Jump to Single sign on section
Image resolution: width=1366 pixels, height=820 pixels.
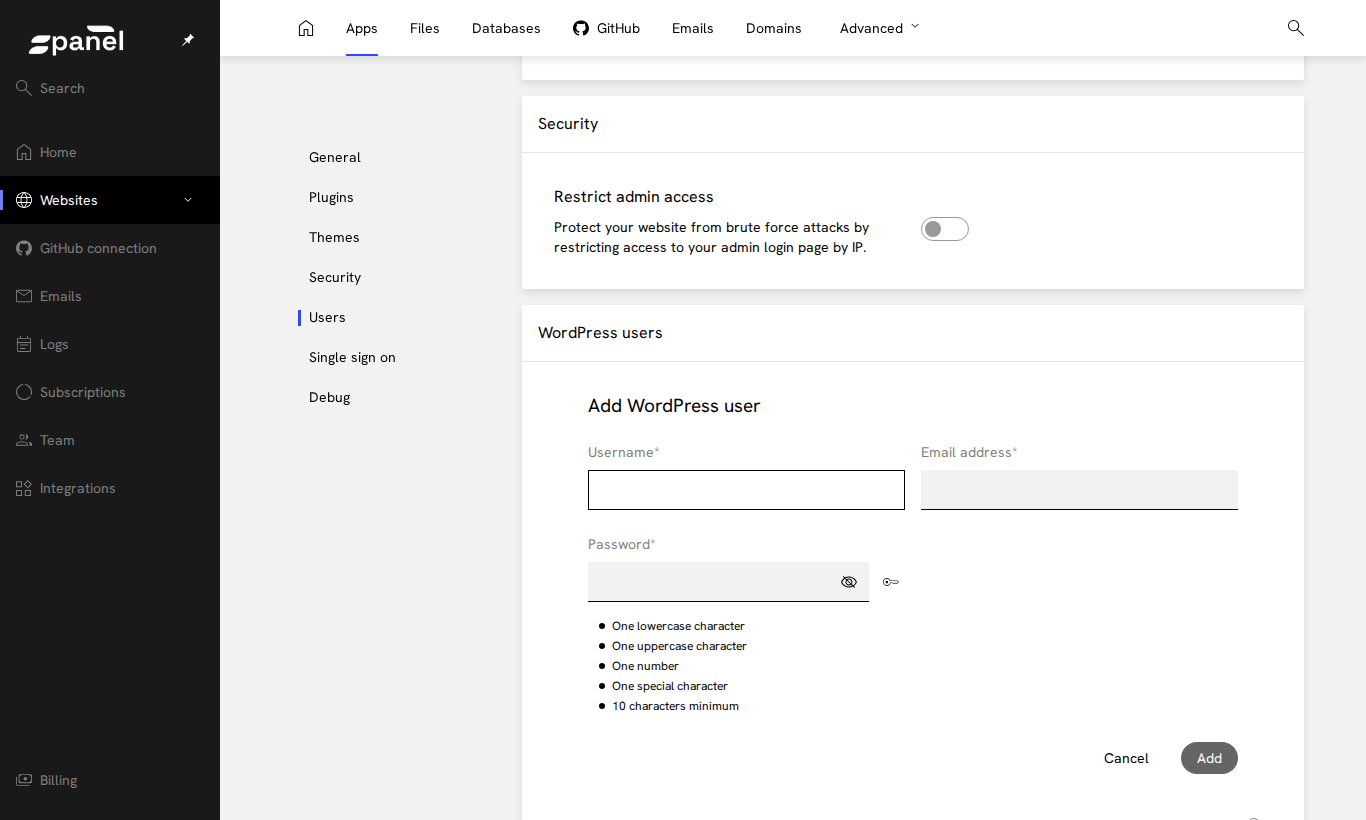point(352,357)
